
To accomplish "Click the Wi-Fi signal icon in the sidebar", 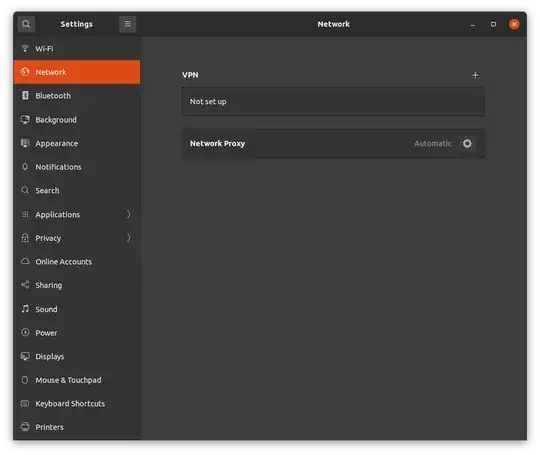I will pos(25,48).
